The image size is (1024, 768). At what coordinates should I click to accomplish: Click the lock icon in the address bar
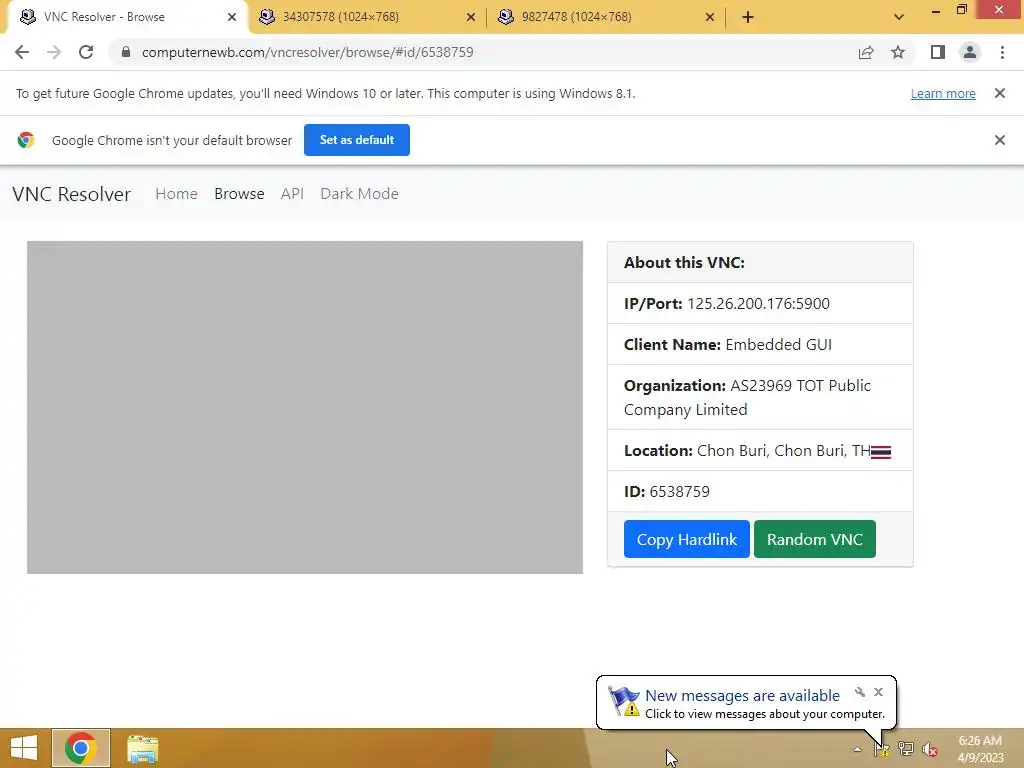tap(126, 52)
